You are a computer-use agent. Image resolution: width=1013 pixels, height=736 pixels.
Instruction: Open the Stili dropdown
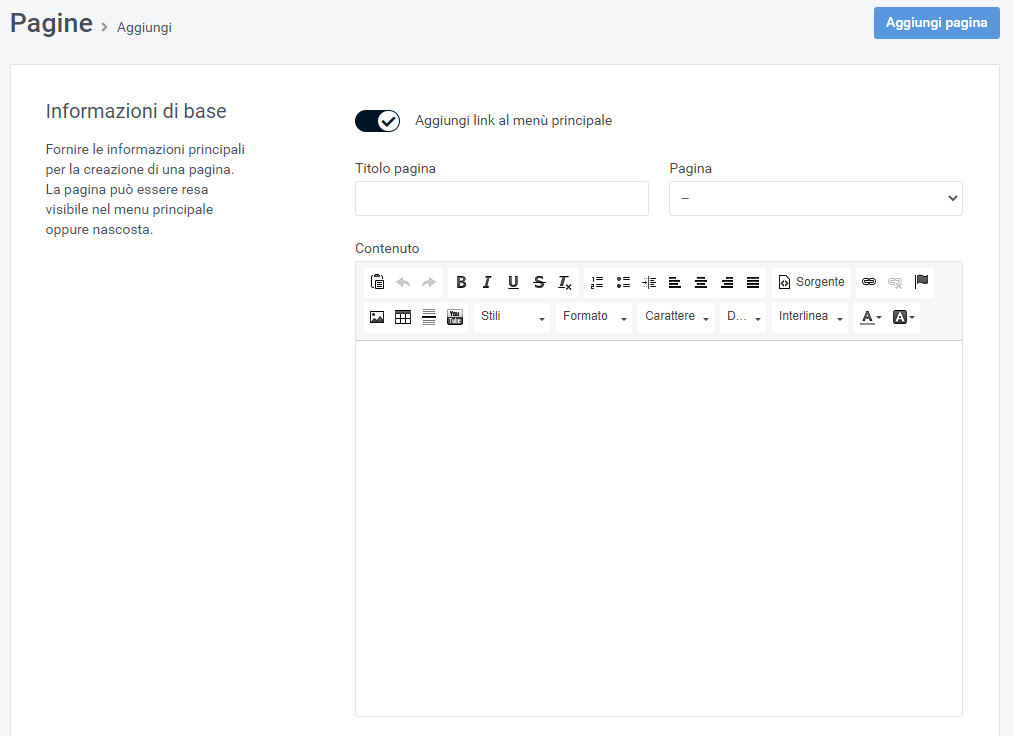(x=512, y=317)
